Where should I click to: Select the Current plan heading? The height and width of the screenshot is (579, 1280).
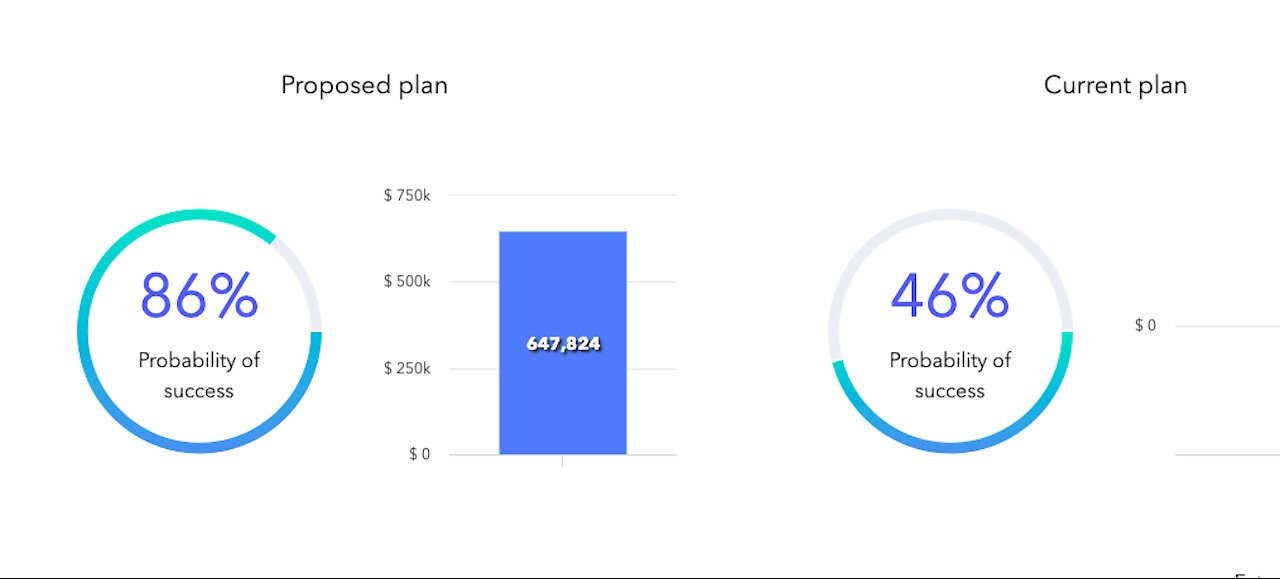click(x=1115, y=86)
